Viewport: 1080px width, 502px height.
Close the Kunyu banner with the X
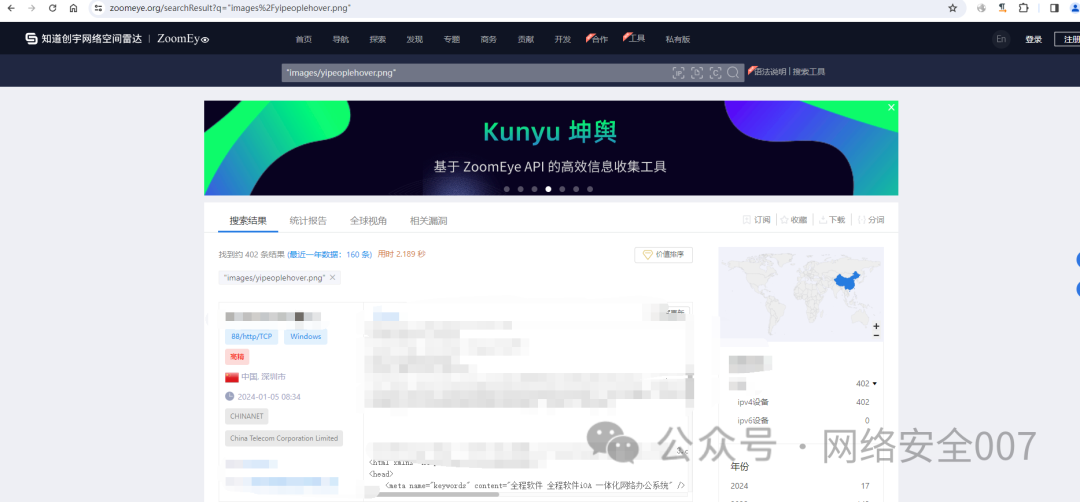pyautogui.click(x=891, y=107)
